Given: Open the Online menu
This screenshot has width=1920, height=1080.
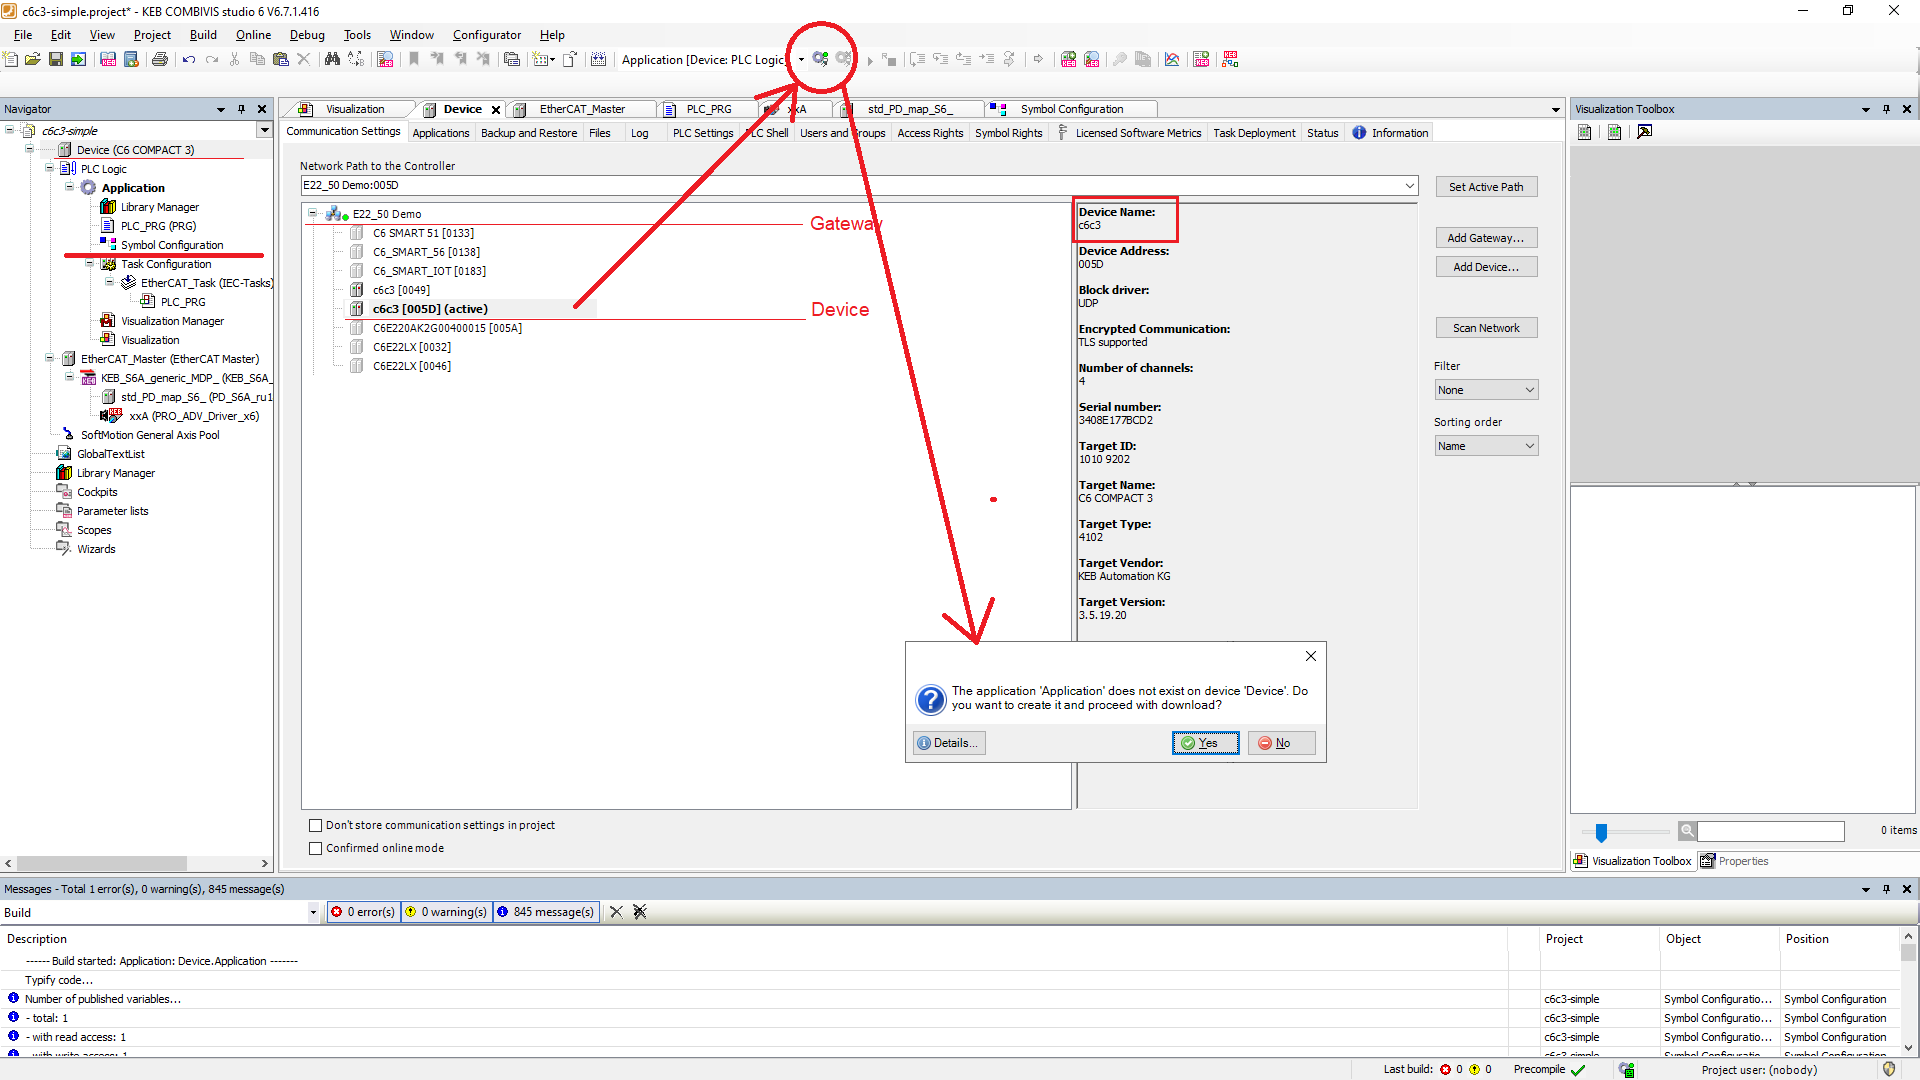Looking at the screenshot, I should pos(253,35).
